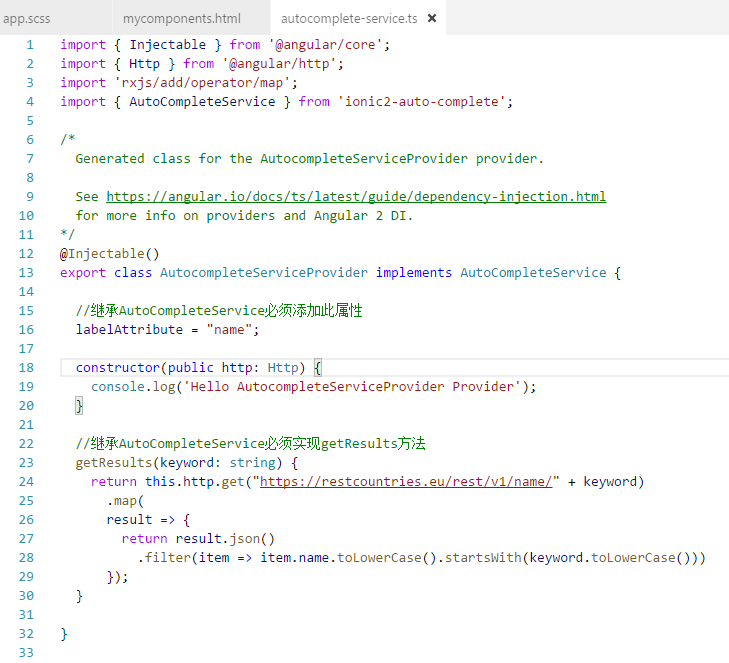Click the constructor keyword
The image size is (729, 663).
tap(118, 368)
